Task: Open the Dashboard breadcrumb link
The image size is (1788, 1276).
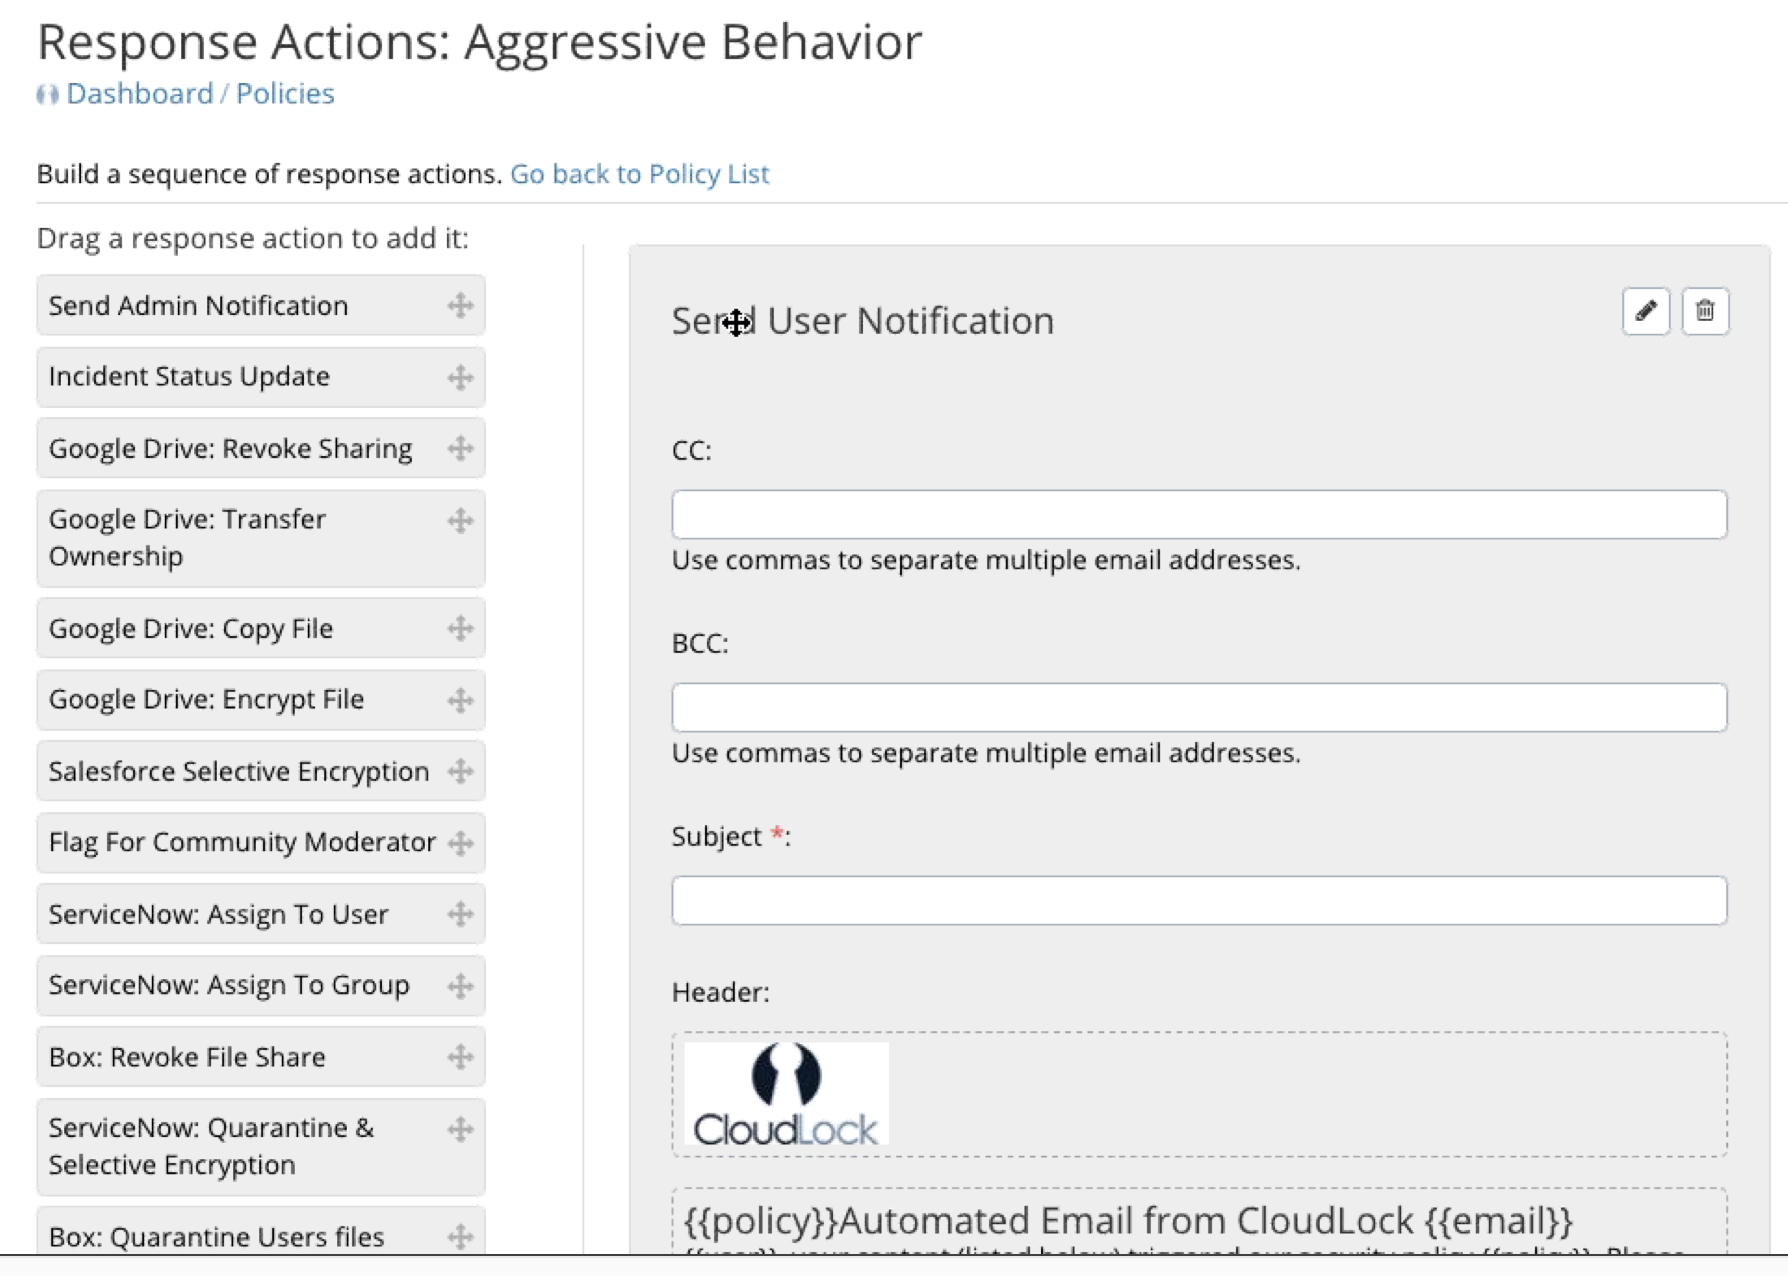Action: pyautogui.click(x=139, y=94)
